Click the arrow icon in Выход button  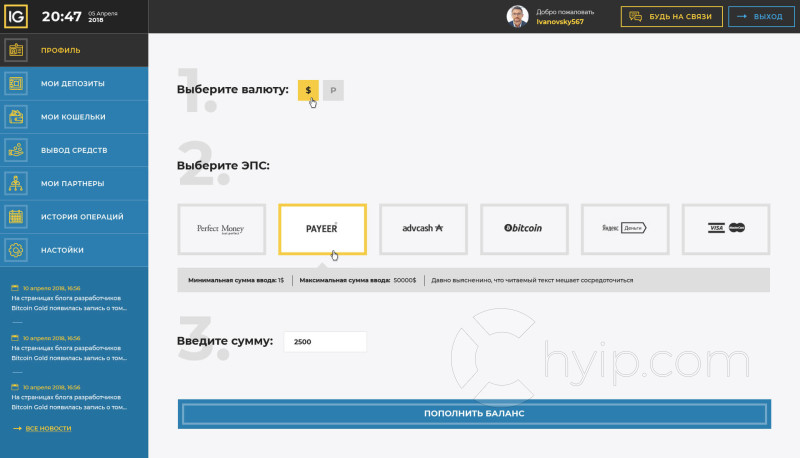(x=742, y=16)
